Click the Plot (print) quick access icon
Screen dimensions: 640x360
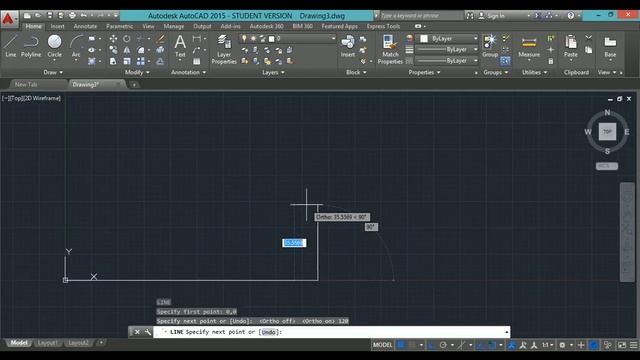click(72, 16)
